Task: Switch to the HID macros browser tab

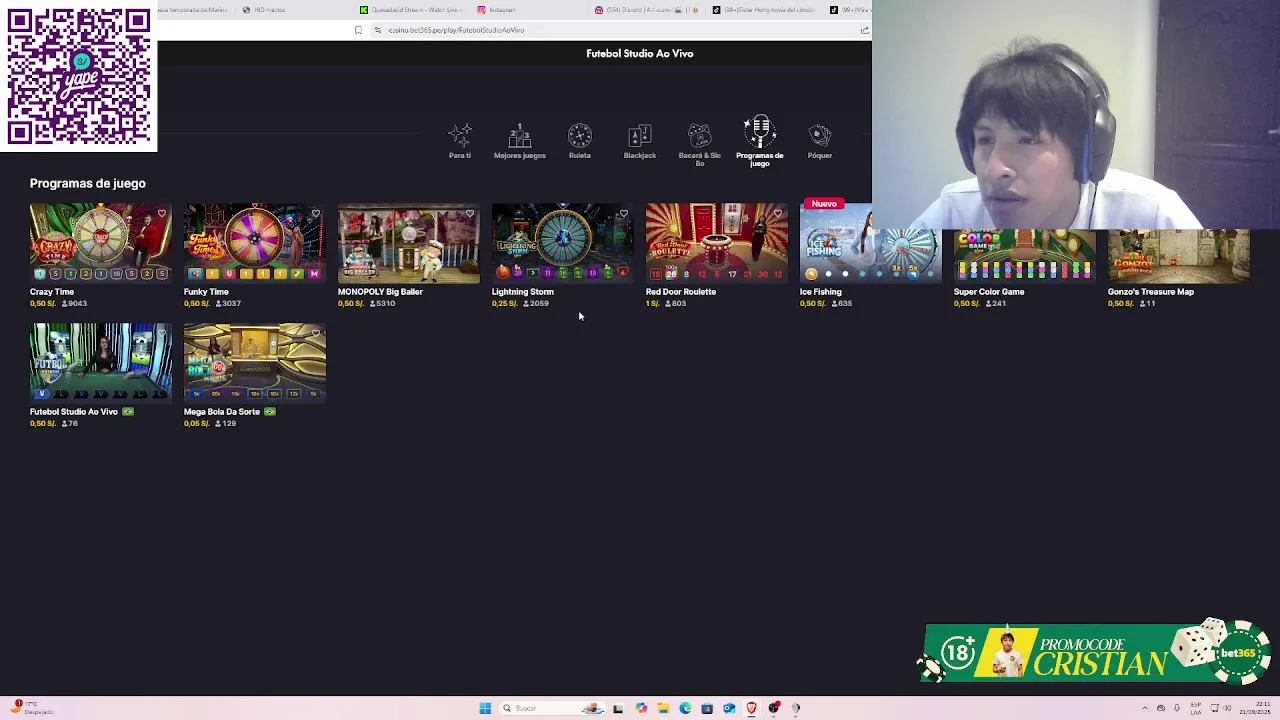Action: (x=265, y=10)
